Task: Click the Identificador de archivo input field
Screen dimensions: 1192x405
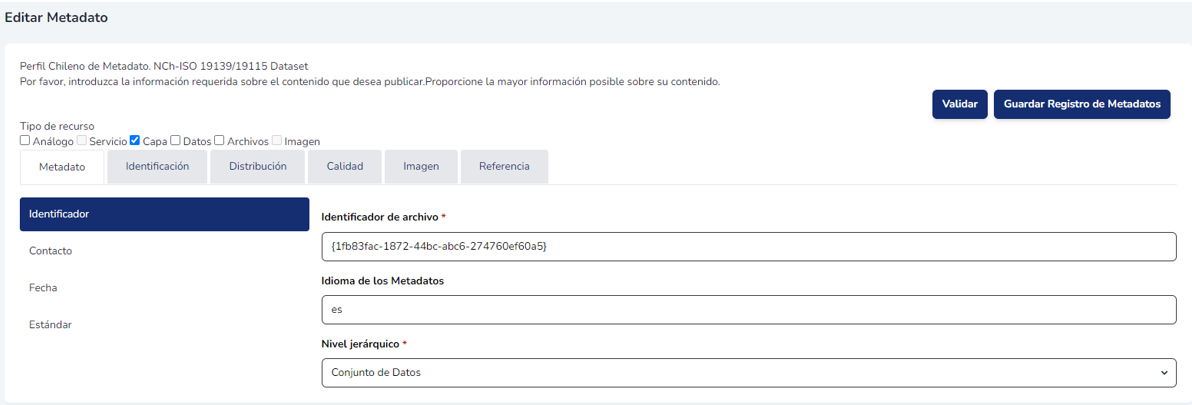Action: 748,246
